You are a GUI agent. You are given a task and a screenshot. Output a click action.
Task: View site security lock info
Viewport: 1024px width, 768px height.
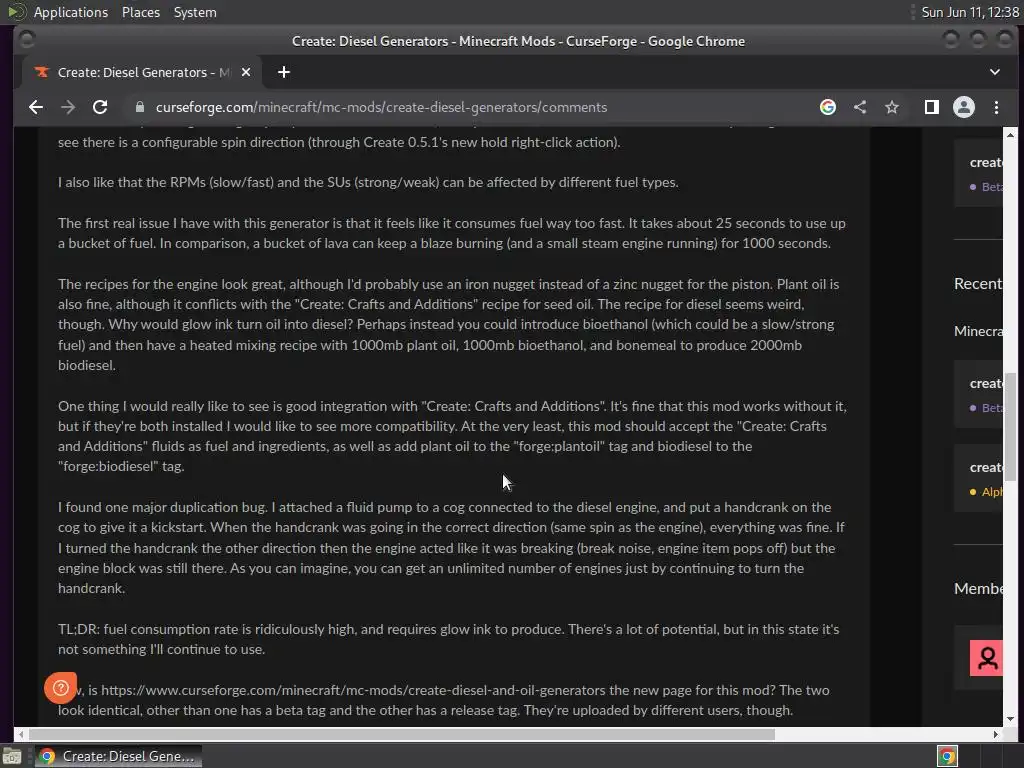(x=139, y=107)
